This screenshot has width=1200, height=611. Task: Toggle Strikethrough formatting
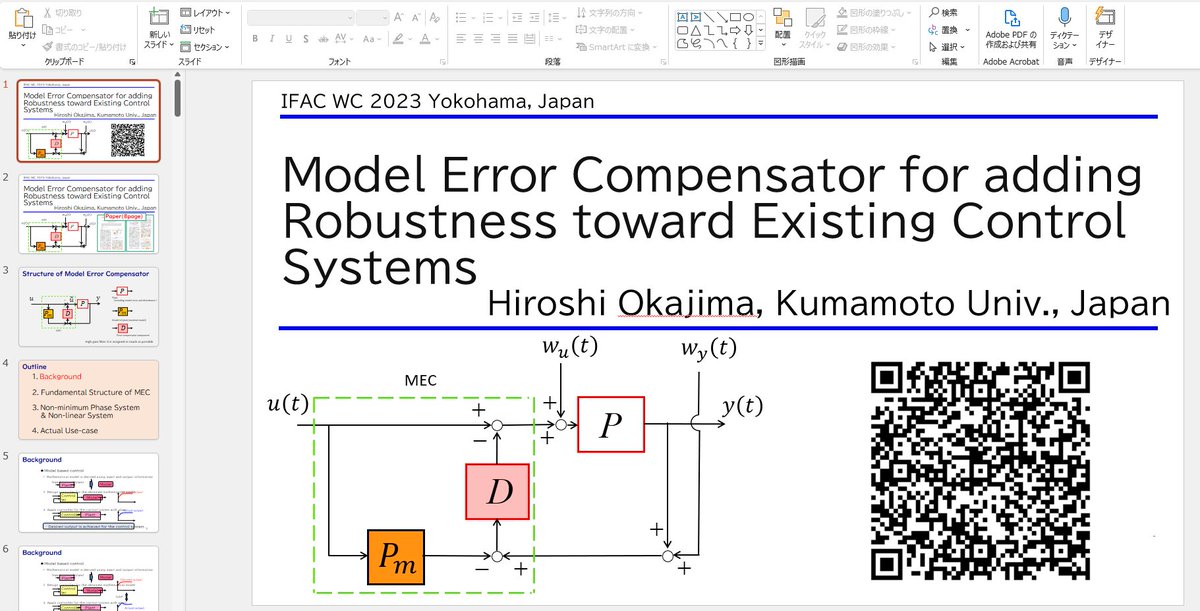click(x=321, y=38)
